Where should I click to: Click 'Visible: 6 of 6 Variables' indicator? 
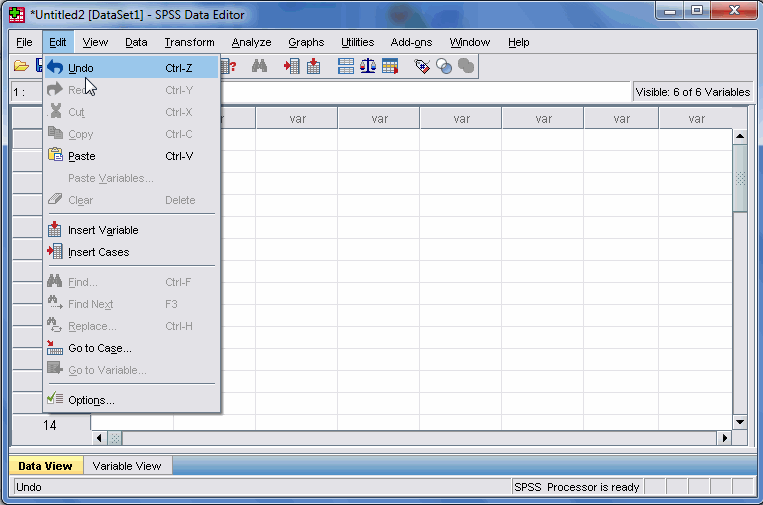[x=693, y=92]
